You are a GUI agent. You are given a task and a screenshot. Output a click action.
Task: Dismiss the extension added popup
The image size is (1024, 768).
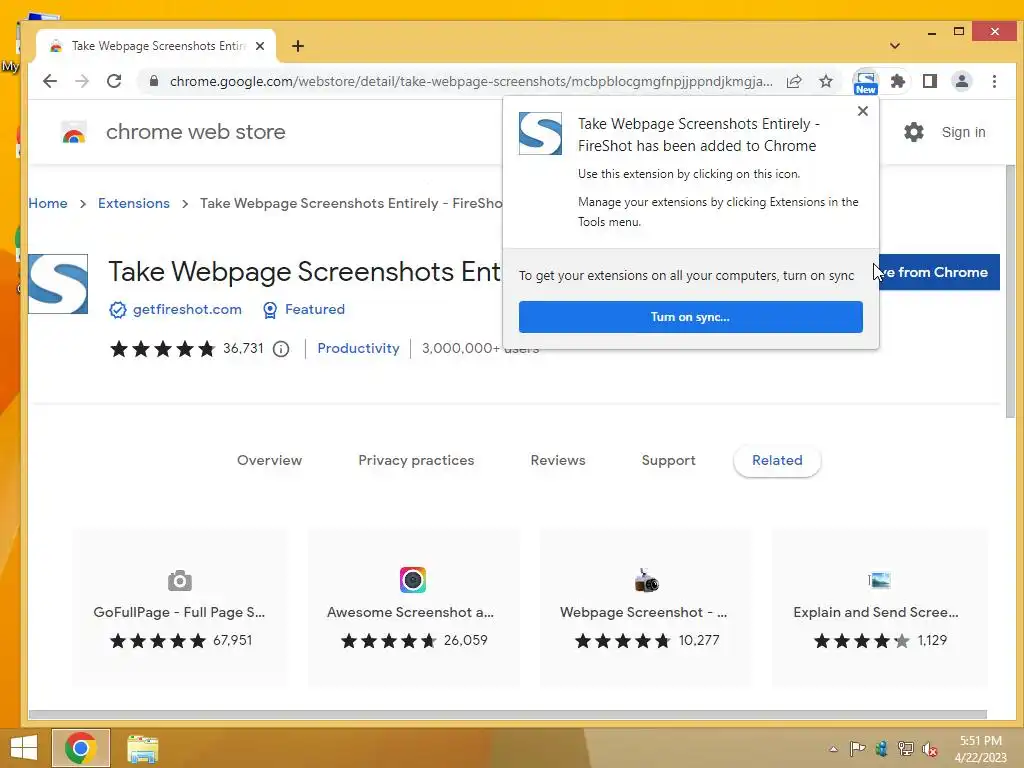point(863,111)
